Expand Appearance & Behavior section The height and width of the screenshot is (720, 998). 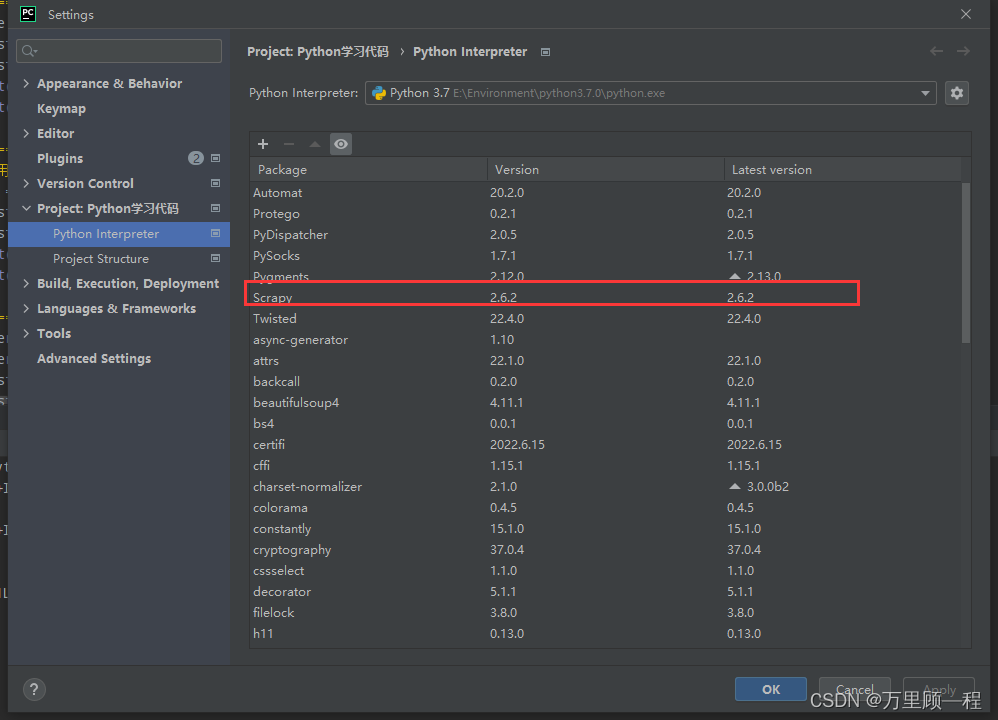coord(26,83)
